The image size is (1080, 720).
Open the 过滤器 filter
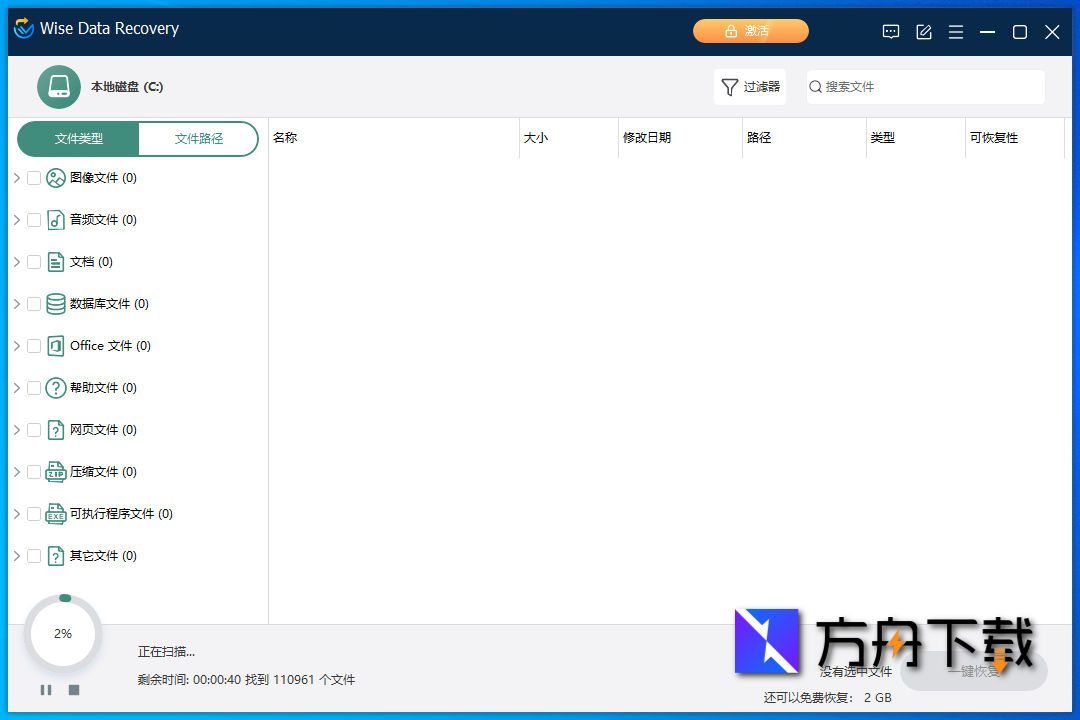point(749,87)
